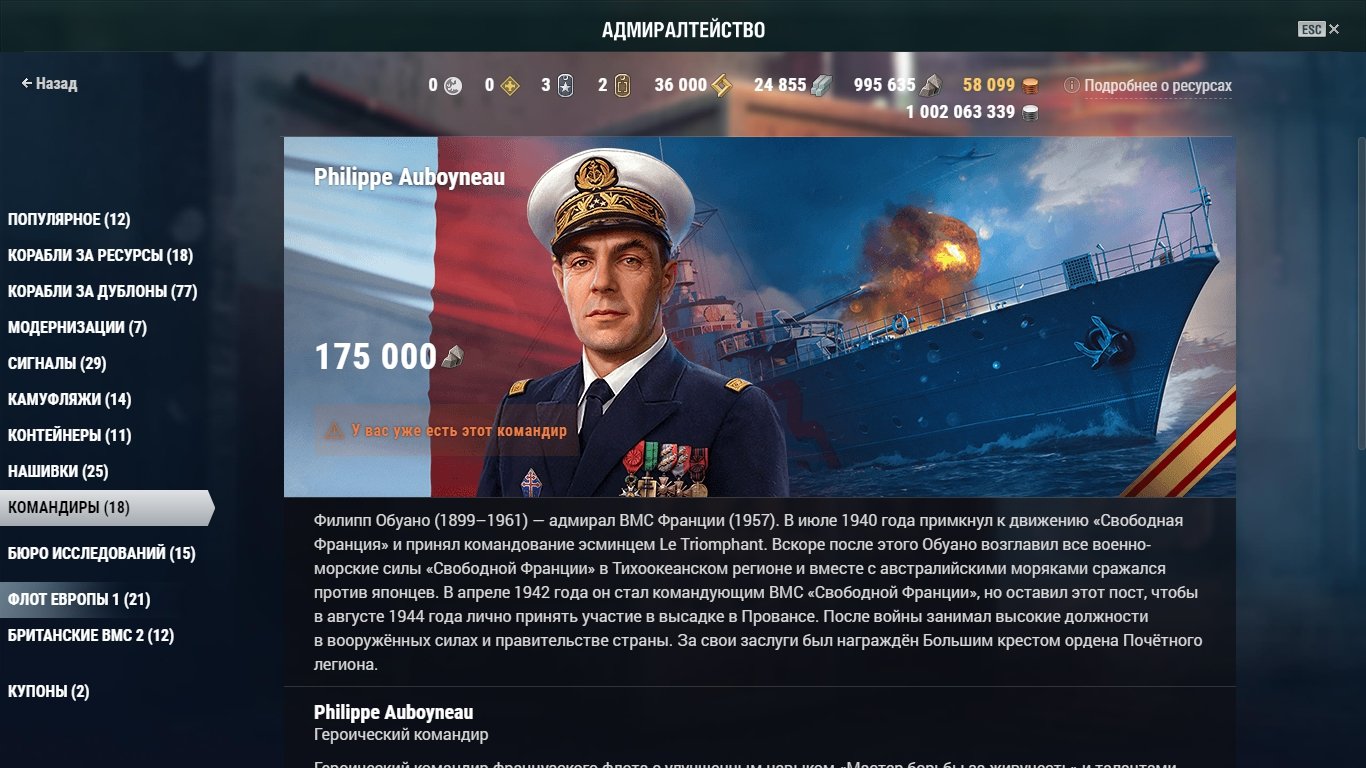The width and height of the screenshot is (1366, 768).
Task: Click the yellow diamond token icon
Action: [x=510, y=85]
